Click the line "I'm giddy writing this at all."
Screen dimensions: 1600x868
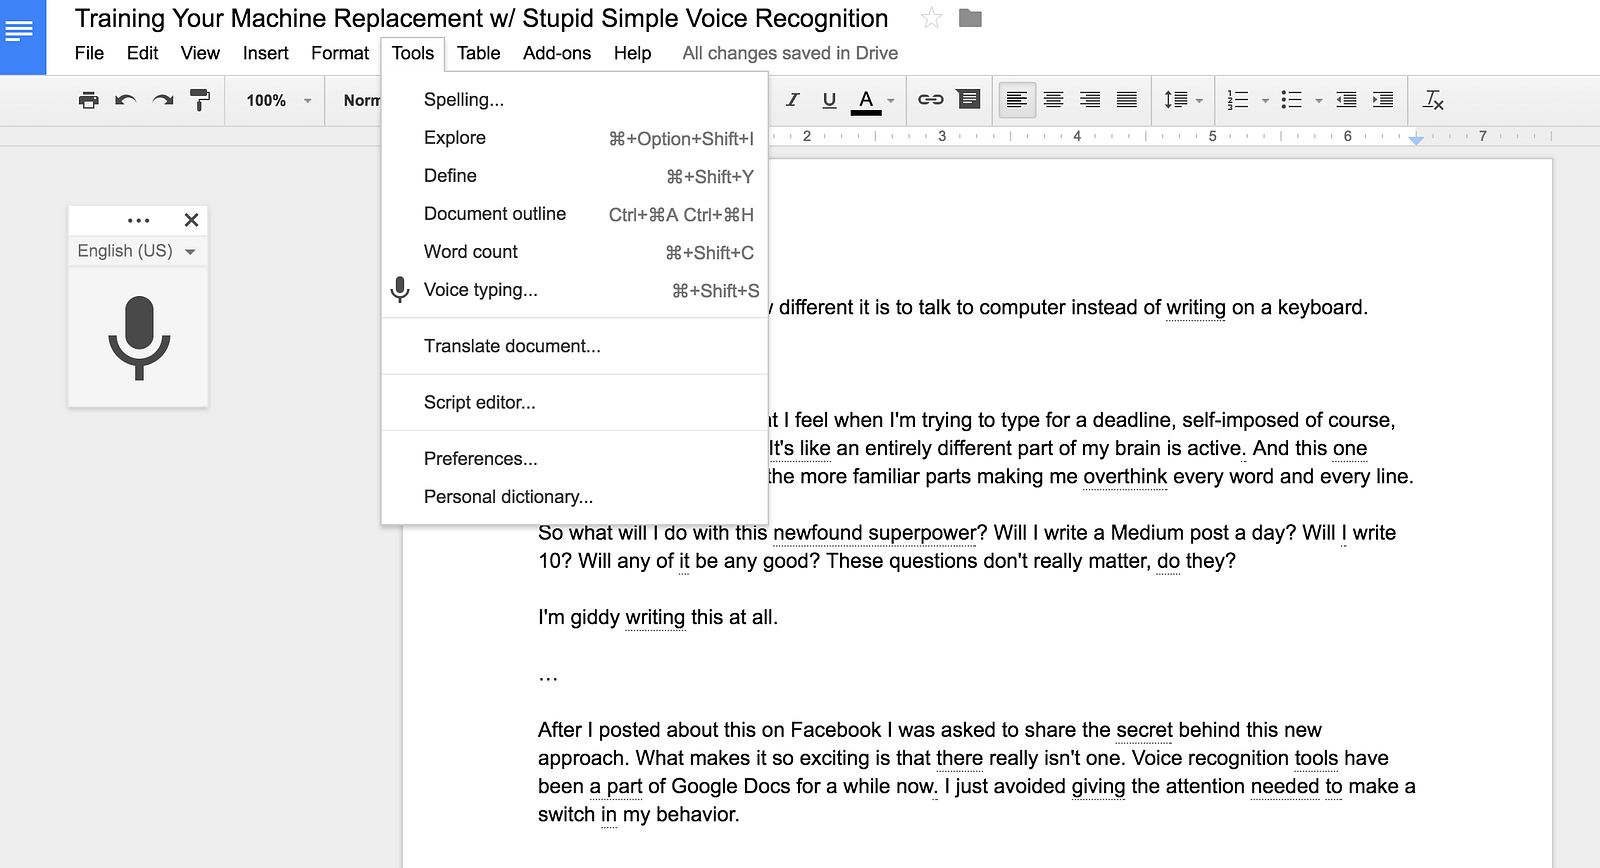(x=658, y=617)
